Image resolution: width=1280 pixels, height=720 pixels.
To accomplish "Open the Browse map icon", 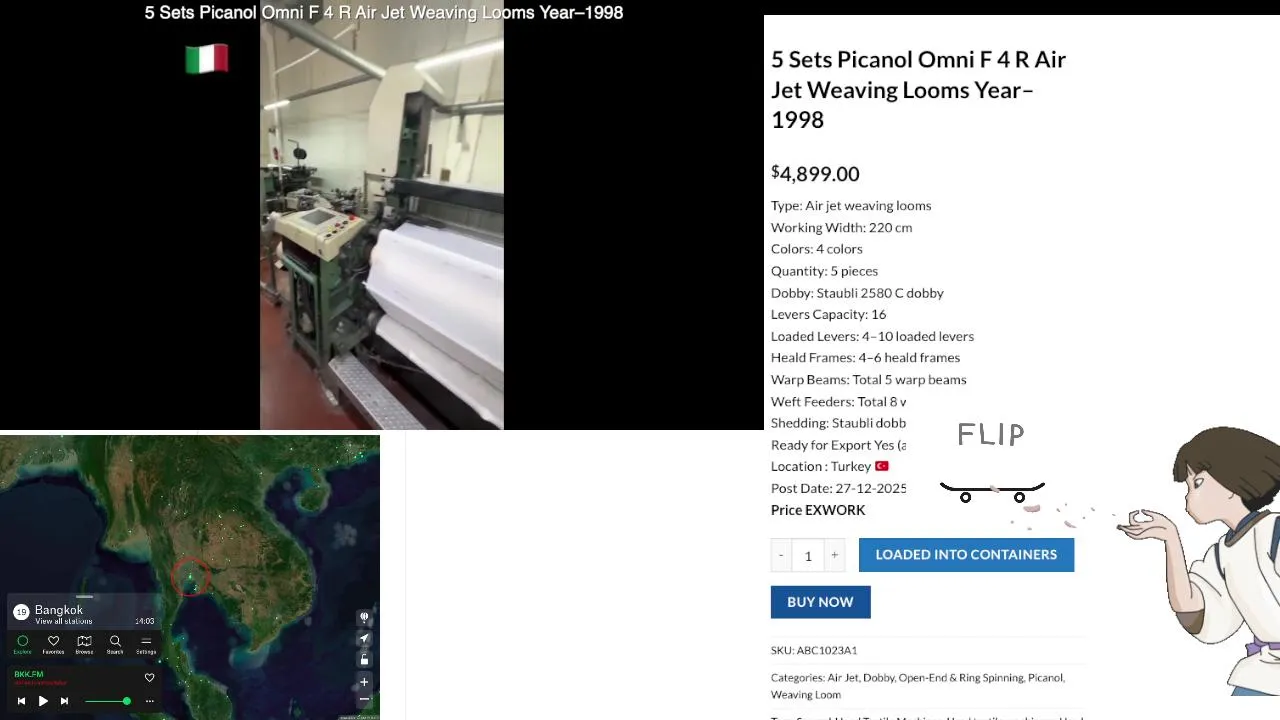I will pos(84,644).
